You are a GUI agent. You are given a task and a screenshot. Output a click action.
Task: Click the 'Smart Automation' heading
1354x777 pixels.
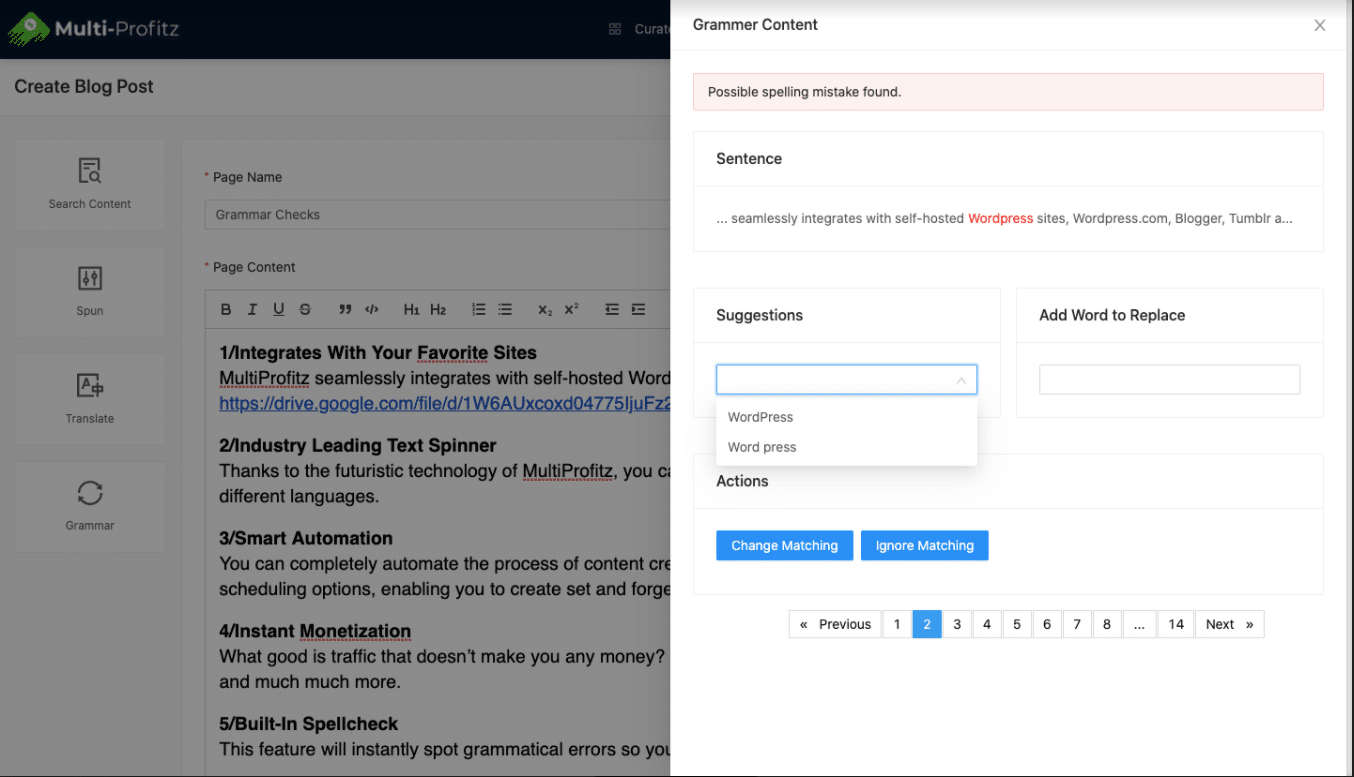coord(306,538)
